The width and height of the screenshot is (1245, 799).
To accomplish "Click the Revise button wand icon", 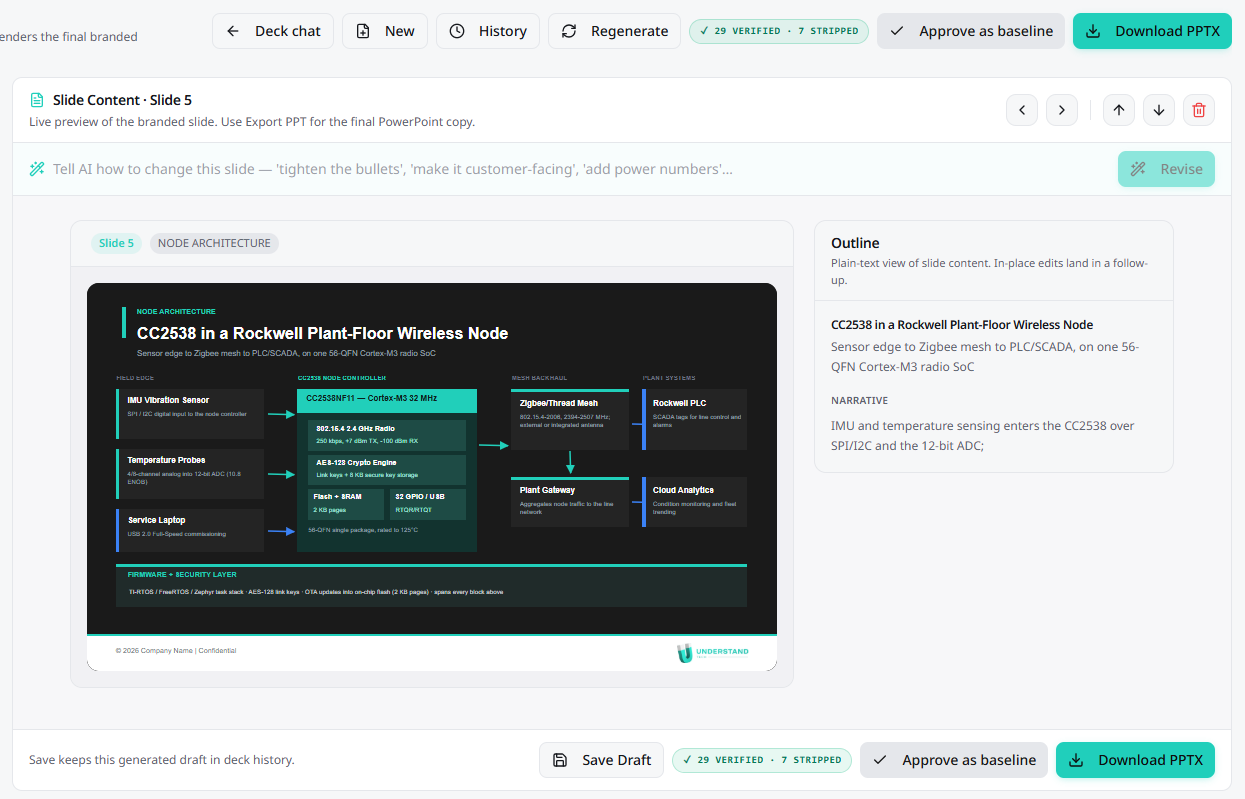I will pyautogui.click(x=1138, y=169).
